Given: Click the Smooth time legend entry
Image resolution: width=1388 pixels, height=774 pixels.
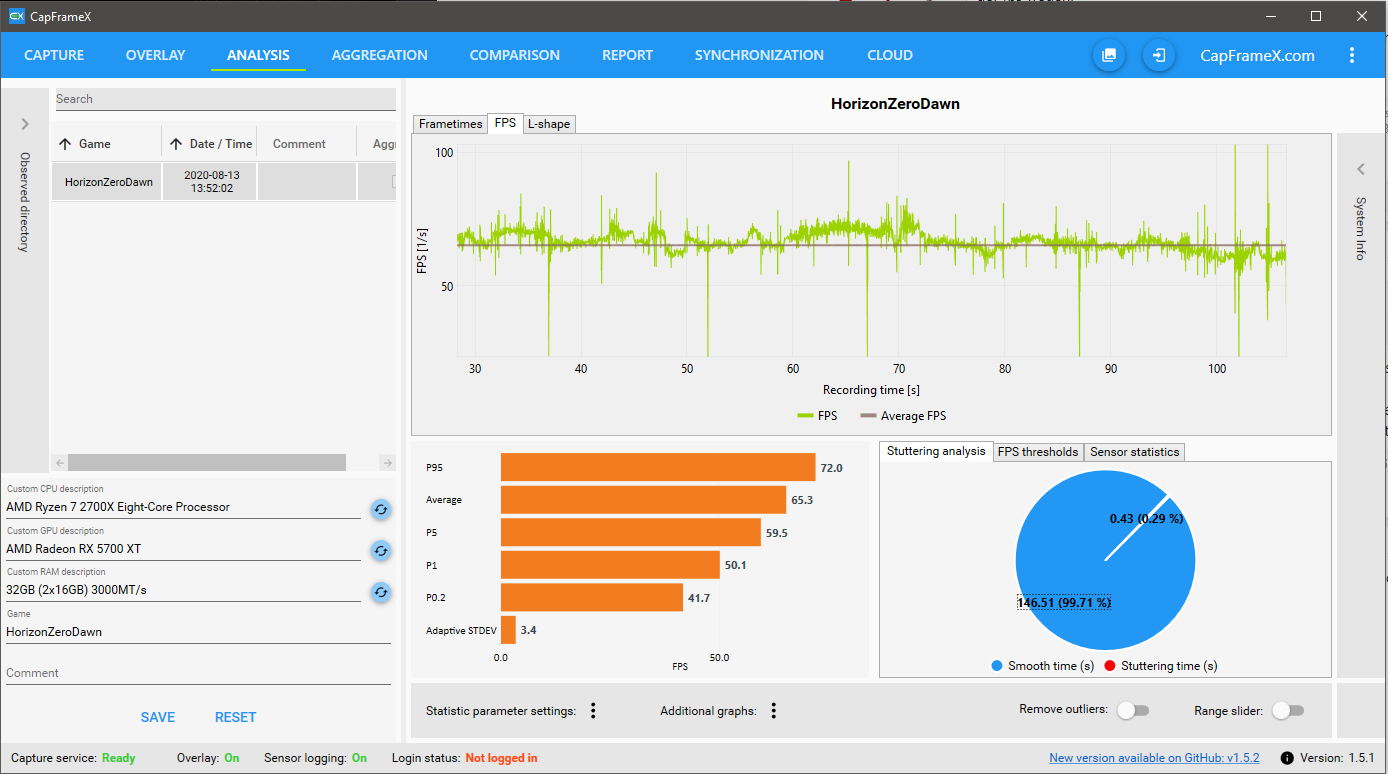Looking at the screenshot, I should (x=1042, y=666).
